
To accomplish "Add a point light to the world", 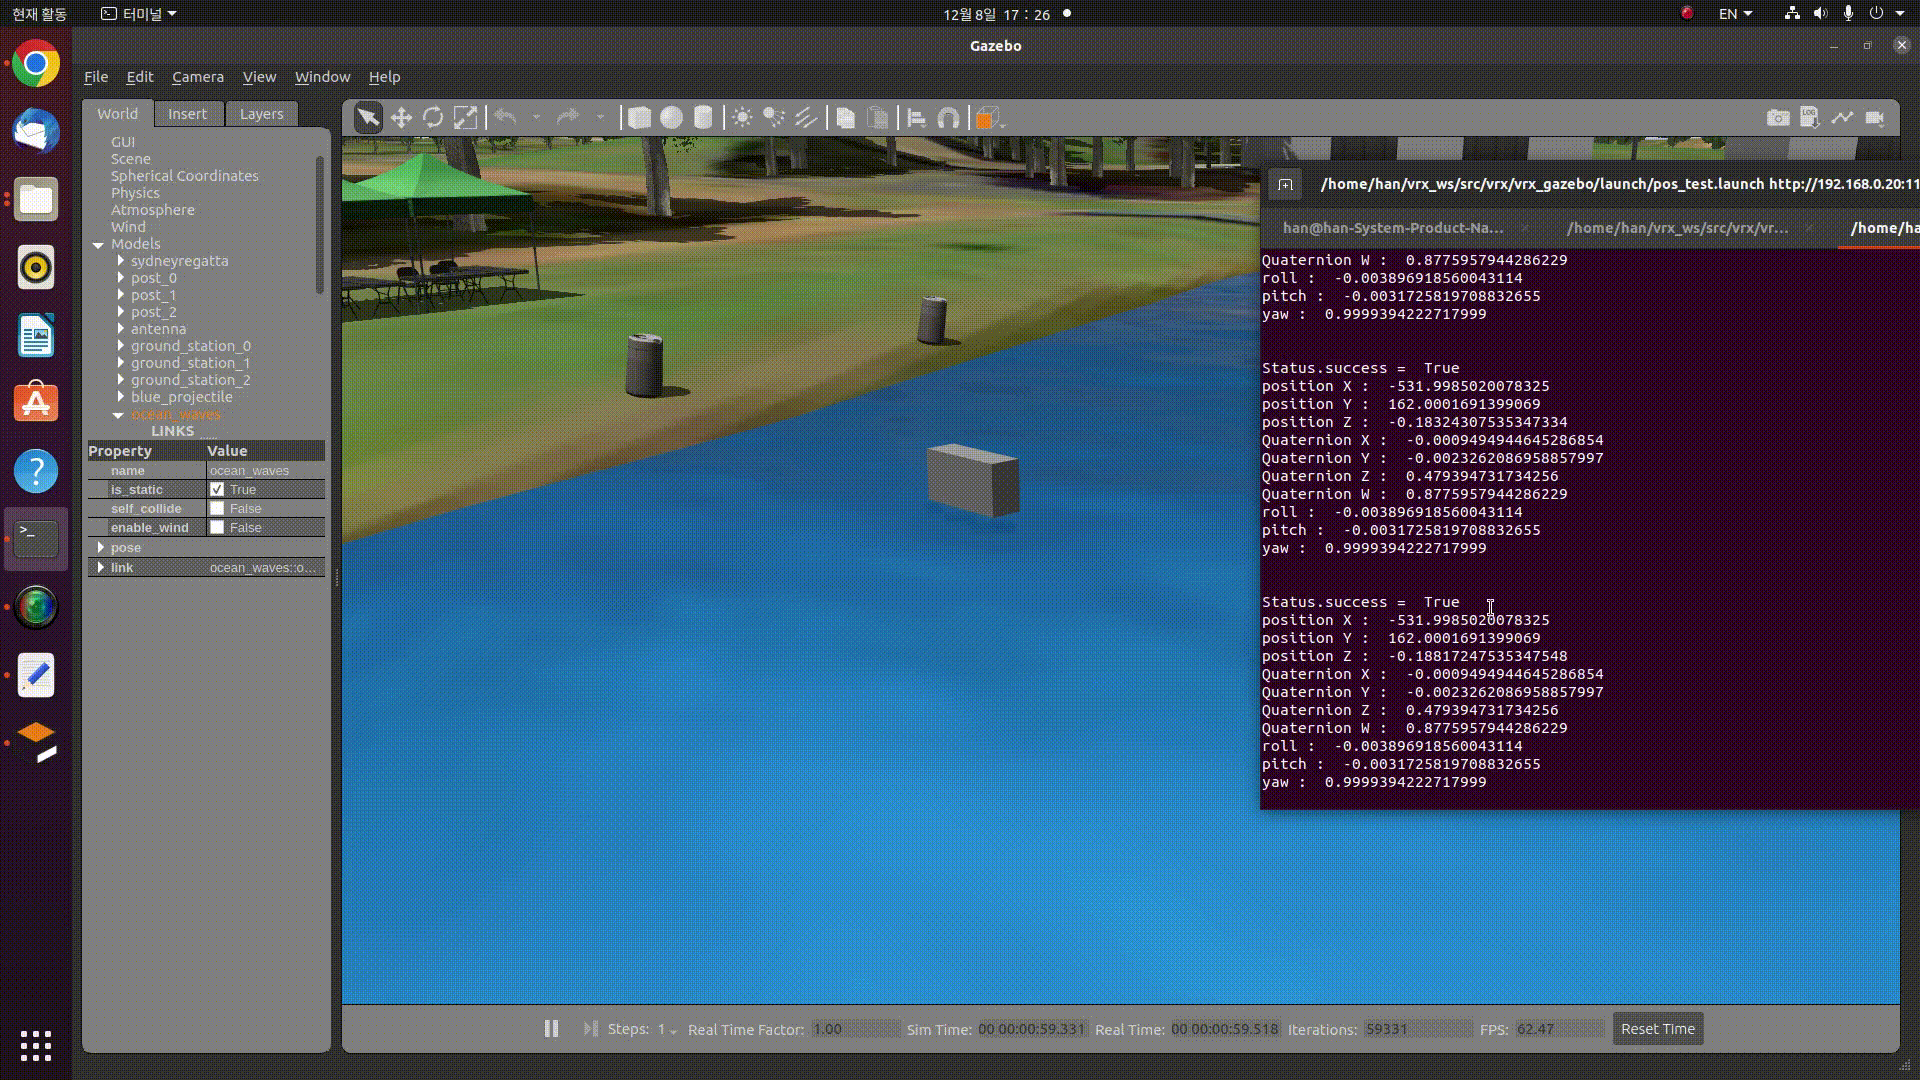I will (741, 117).
